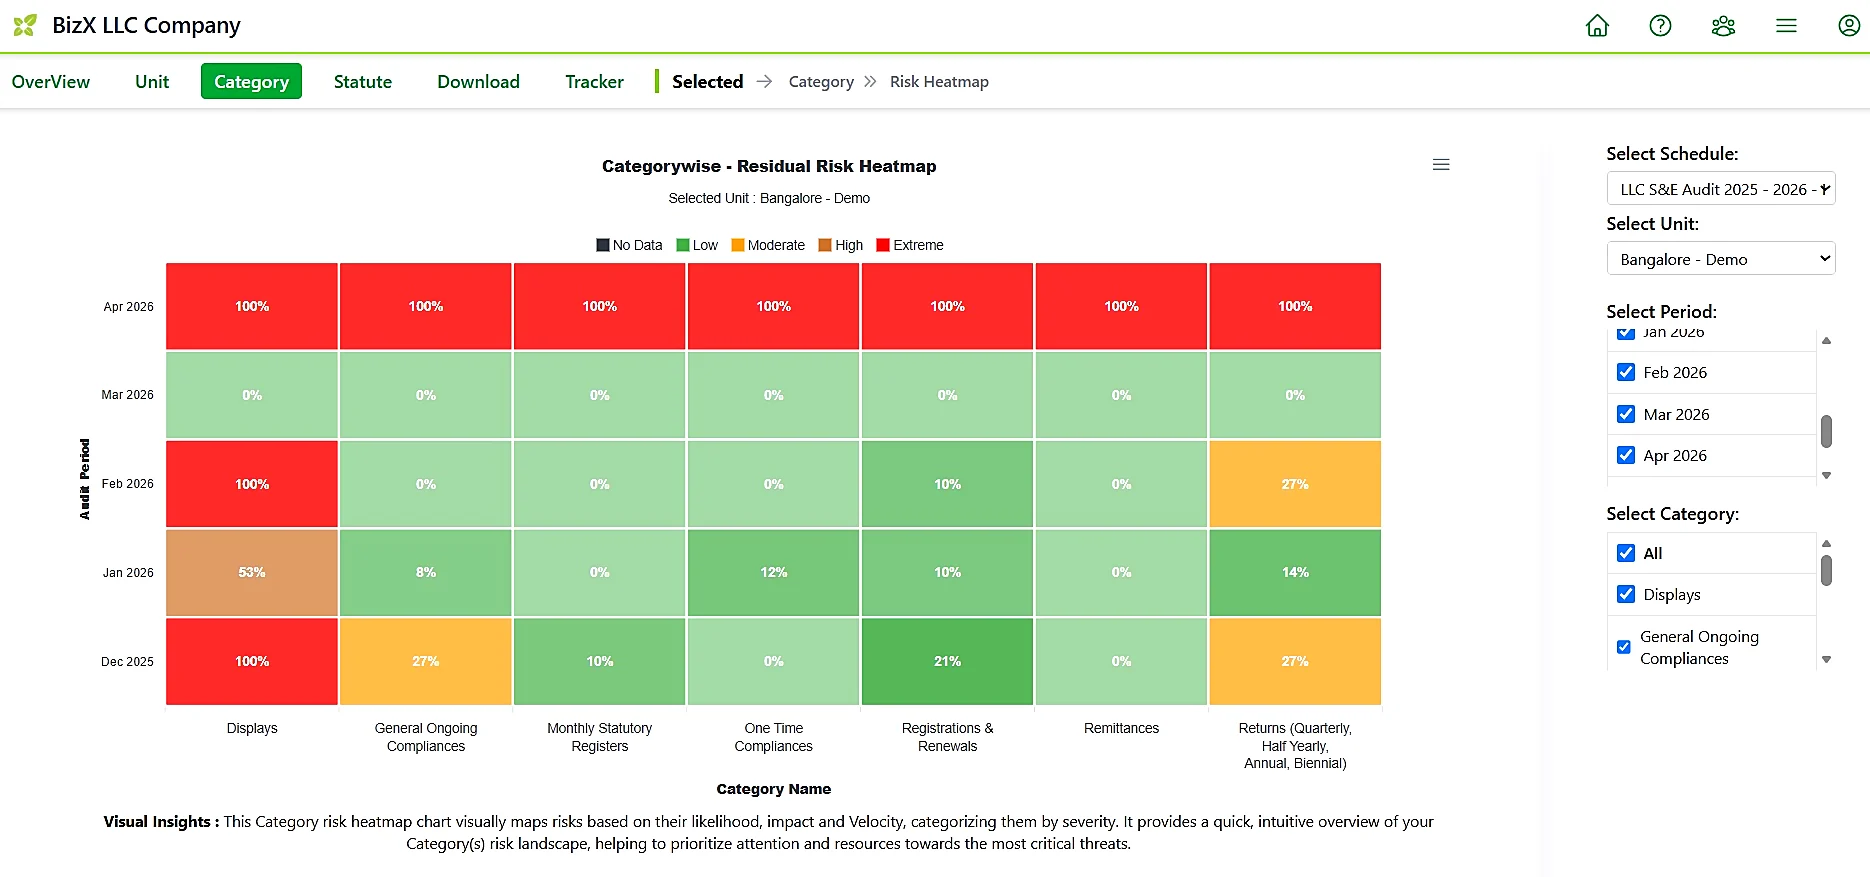Image resolution: width=1870 pixels, height=877 pixels.
Task: Open the Download tab
Action: point(478,82)
